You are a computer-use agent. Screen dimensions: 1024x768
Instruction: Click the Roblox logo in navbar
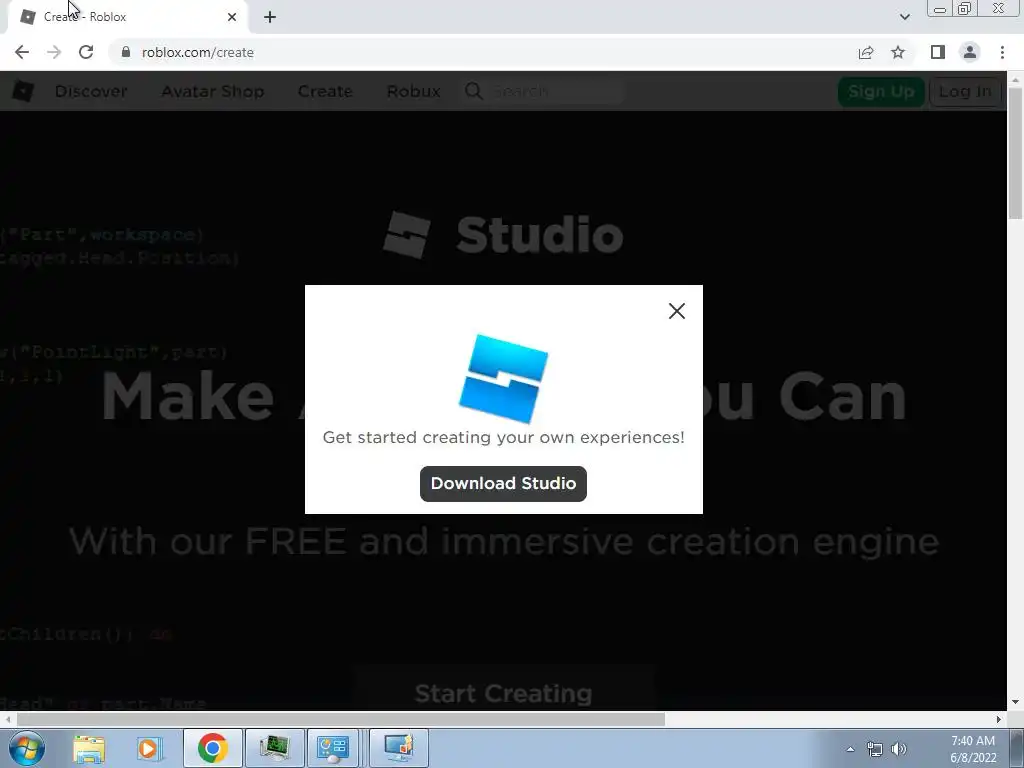(23, 91)
